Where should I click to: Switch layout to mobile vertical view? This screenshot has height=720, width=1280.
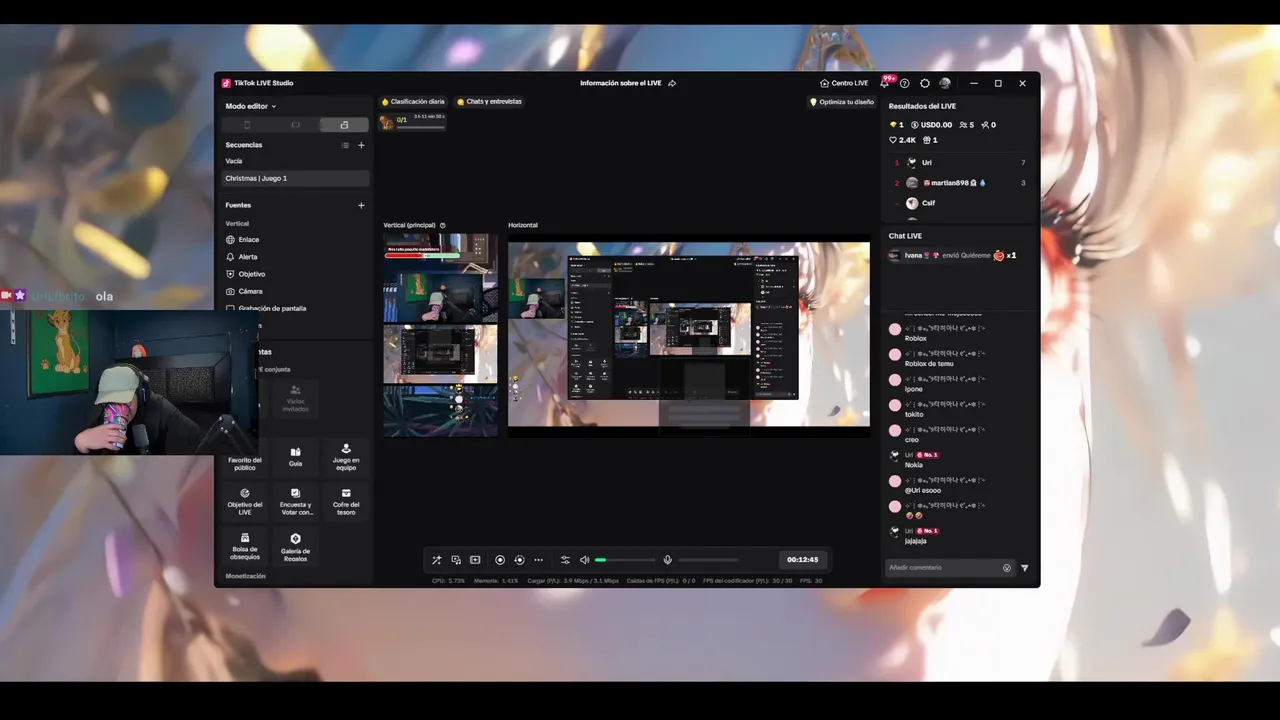247,125
